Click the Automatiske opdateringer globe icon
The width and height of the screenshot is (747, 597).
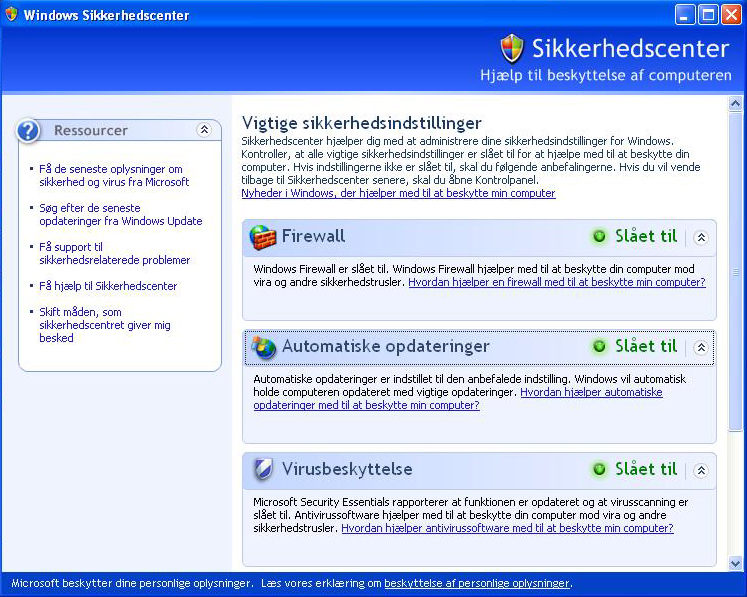pos(264,347)
